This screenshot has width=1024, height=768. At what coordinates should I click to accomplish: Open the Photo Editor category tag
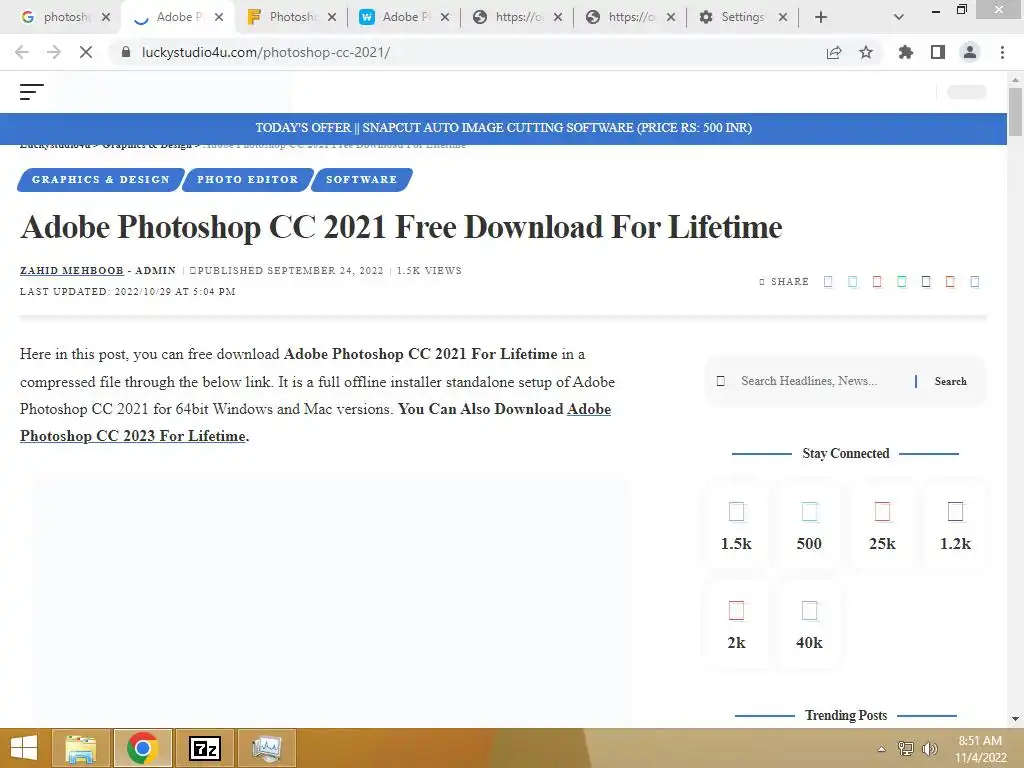[x=248, y=180]
